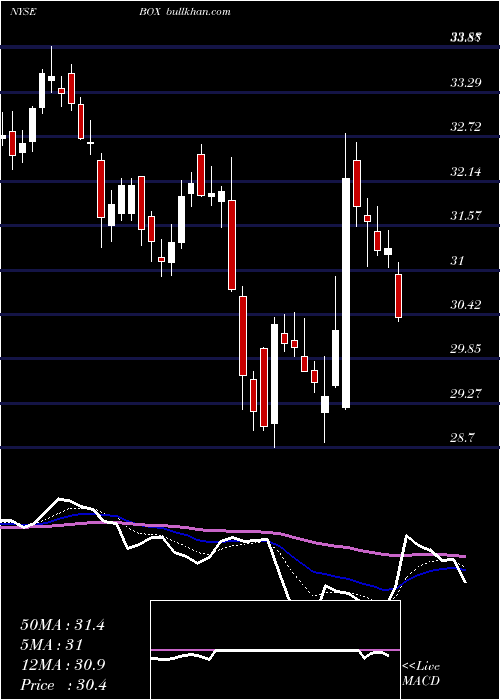Screen dimensions: 500x700
Task: Click the Price : 30.4 readout
Action: coord(62,684)
